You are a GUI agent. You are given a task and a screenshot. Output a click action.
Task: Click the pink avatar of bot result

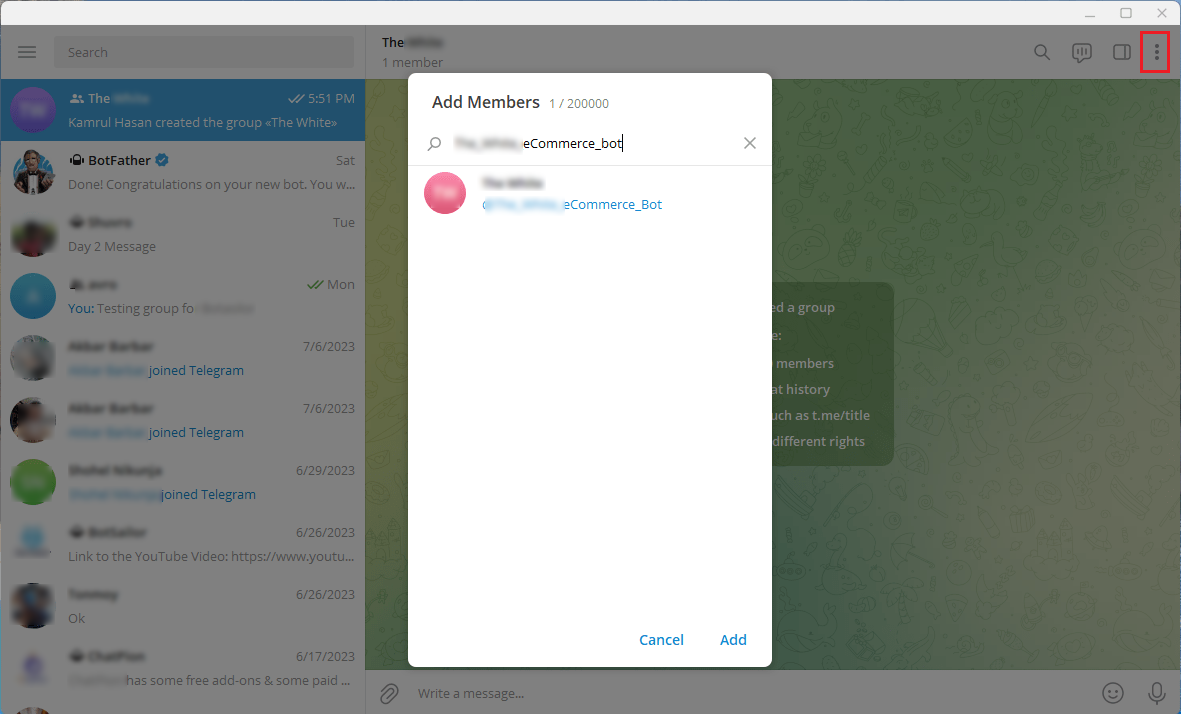pos(445,193)
